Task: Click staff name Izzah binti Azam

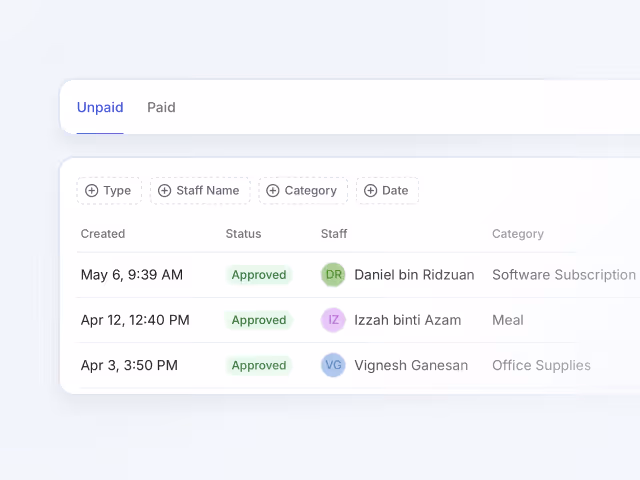Action: pos(408,320)
